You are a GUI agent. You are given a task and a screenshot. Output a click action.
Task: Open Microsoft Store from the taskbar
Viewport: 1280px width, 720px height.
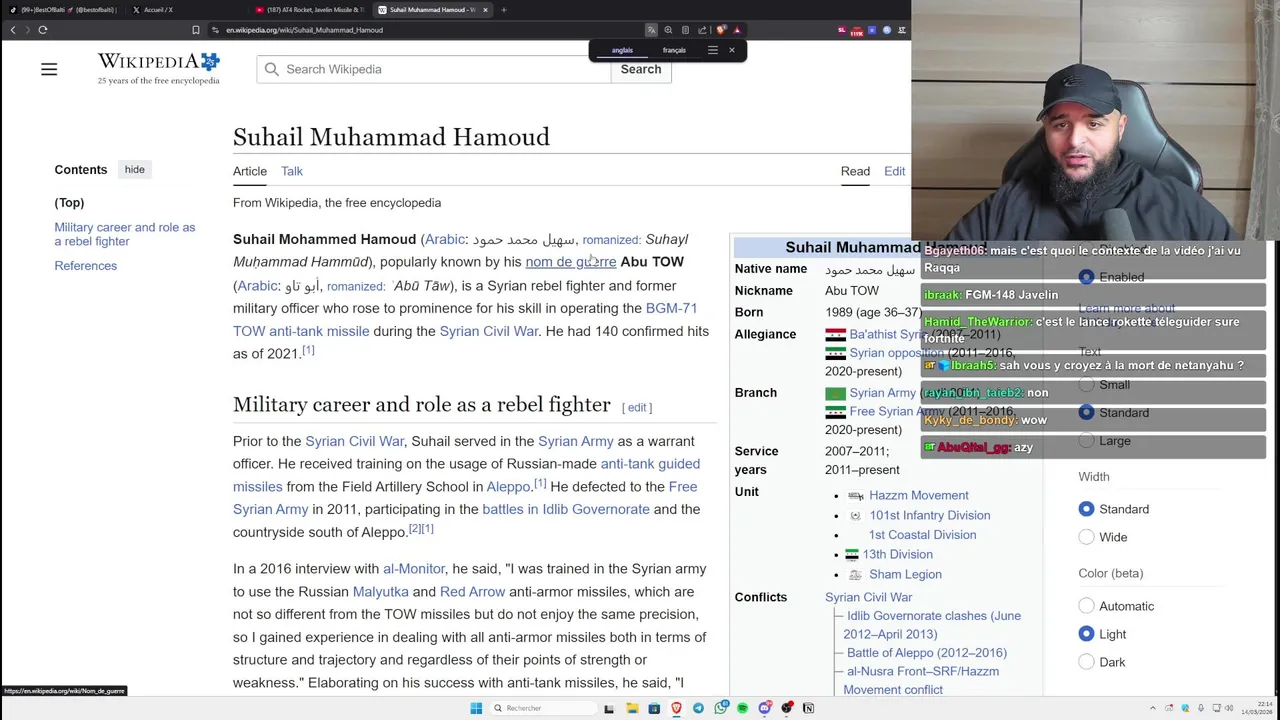coord(654,708)
